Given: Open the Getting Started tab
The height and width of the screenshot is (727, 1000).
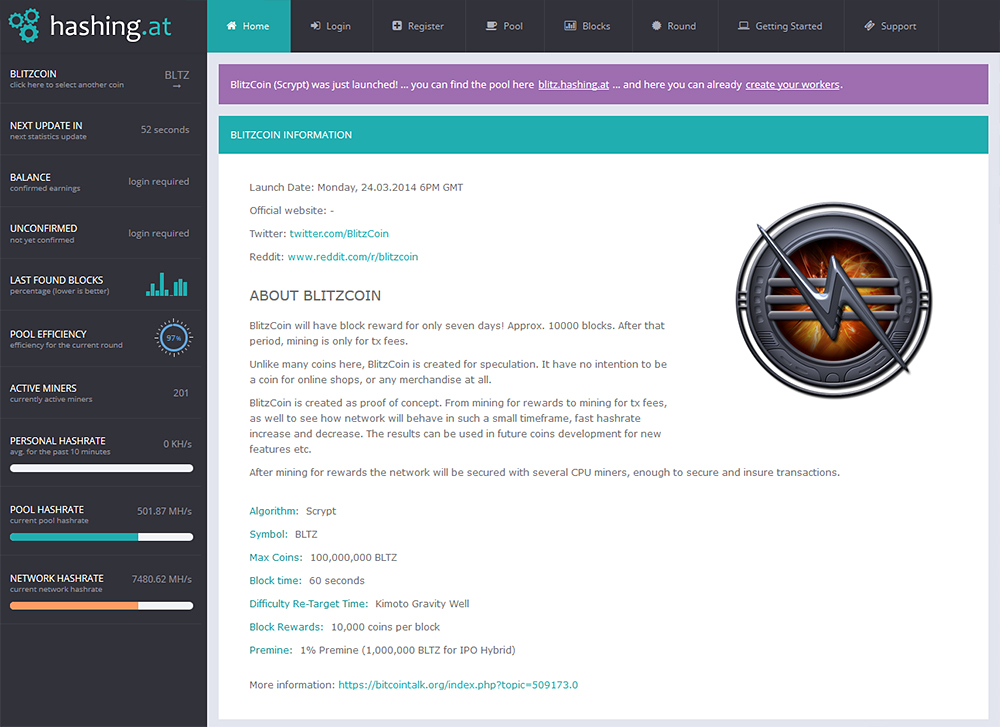Looking at the screenshot, I should point(781,26).
